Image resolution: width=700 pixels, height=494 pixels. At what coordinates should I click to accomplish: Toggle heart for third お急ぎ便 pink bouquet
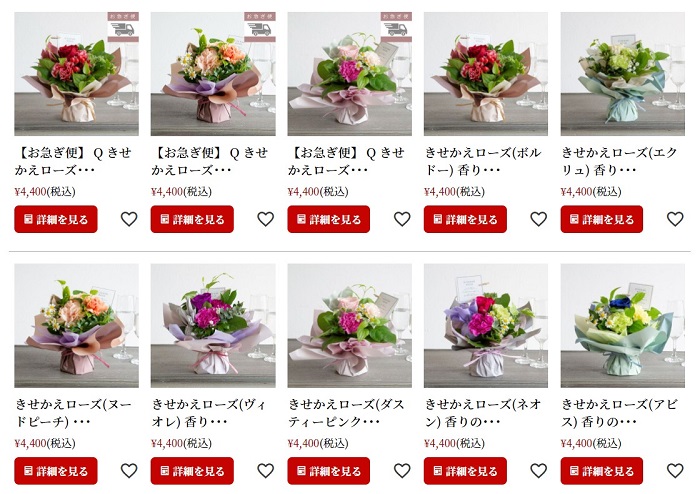pyautogui.click(x=402, y=219)
